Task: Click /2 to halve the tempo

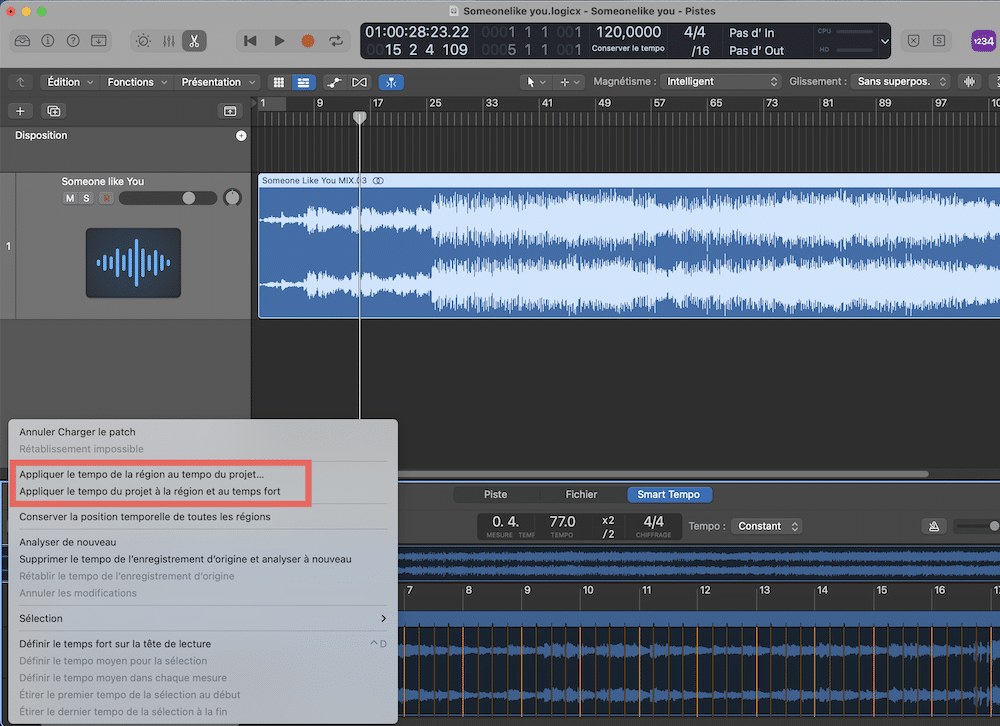Action: (x=608, y=534)
